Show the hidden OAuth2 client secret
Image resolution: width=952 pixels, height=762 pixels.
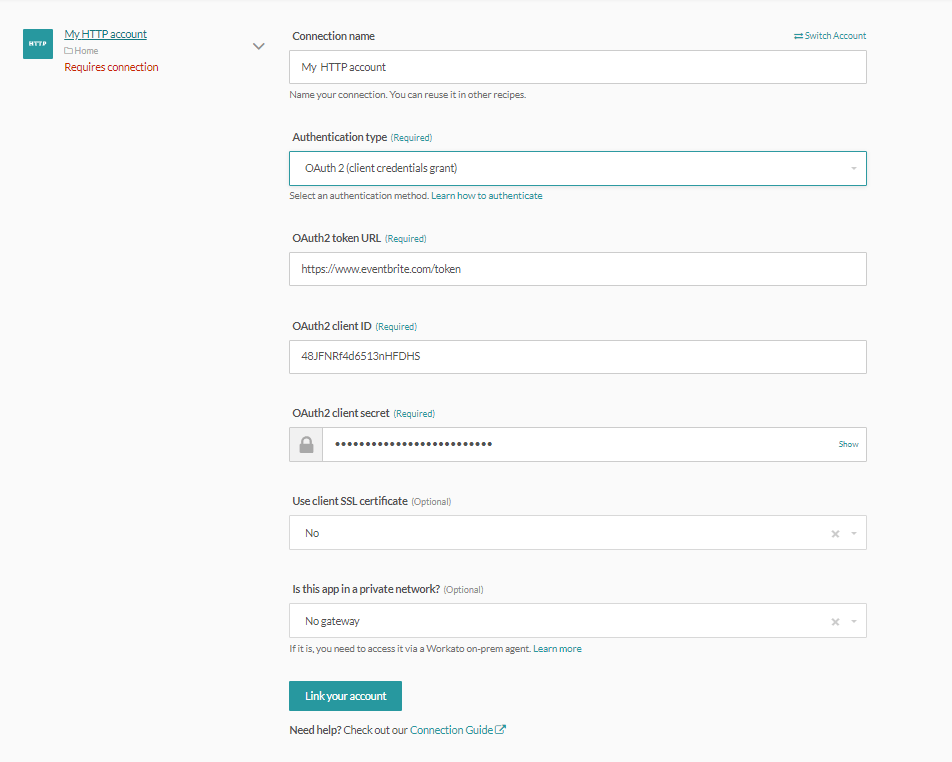pyautogui.click(x=847, y=443)
